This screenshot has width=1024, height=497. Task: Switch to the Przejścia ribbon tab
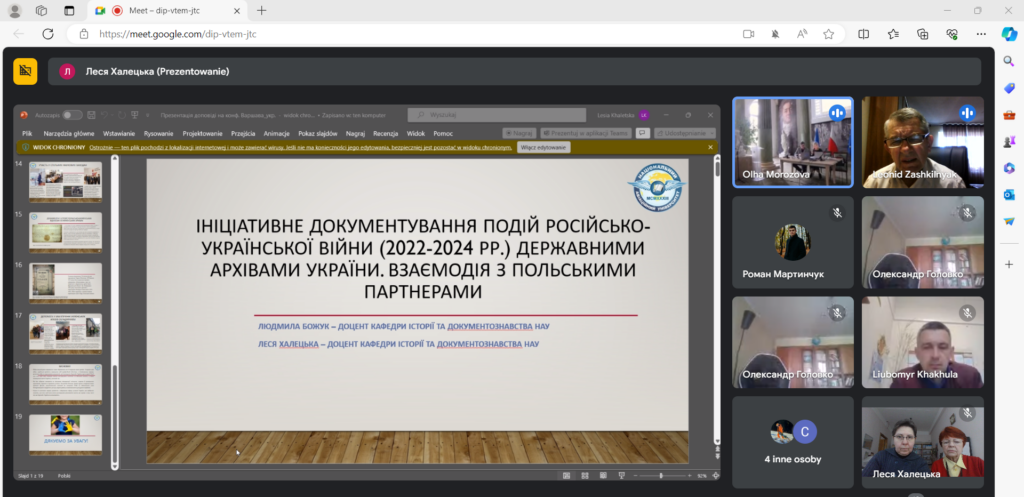[243, 132]
